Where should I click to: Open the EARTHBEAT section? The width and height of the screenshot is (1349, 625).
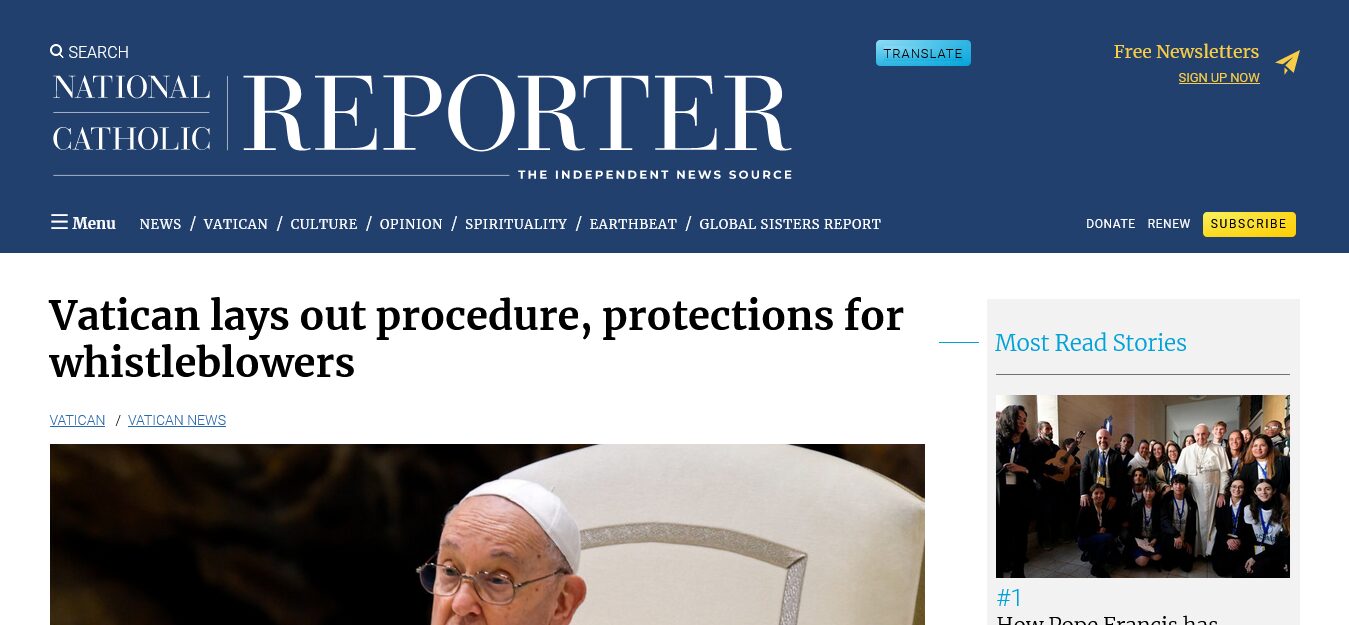tap(633, 224)
